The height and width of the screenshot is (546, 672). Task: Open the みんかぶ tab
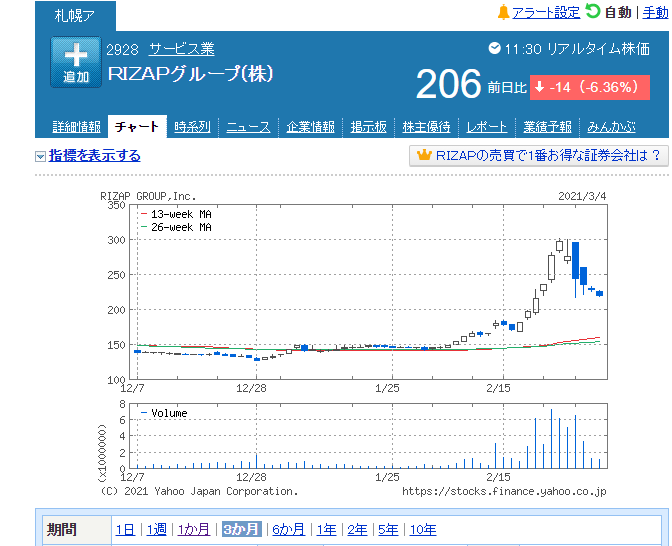611,127
